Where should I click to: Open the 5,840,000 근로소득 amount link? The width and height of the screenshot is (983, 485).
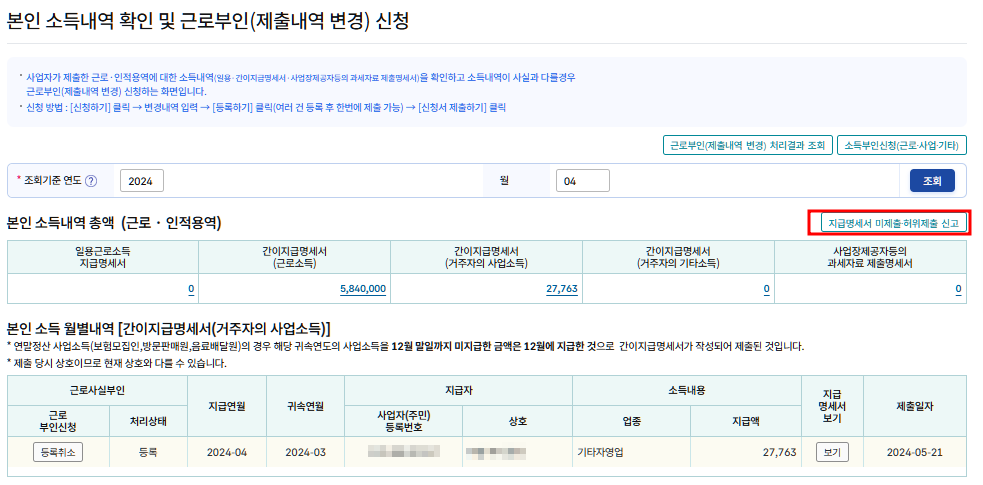click(x=363, y=289)
